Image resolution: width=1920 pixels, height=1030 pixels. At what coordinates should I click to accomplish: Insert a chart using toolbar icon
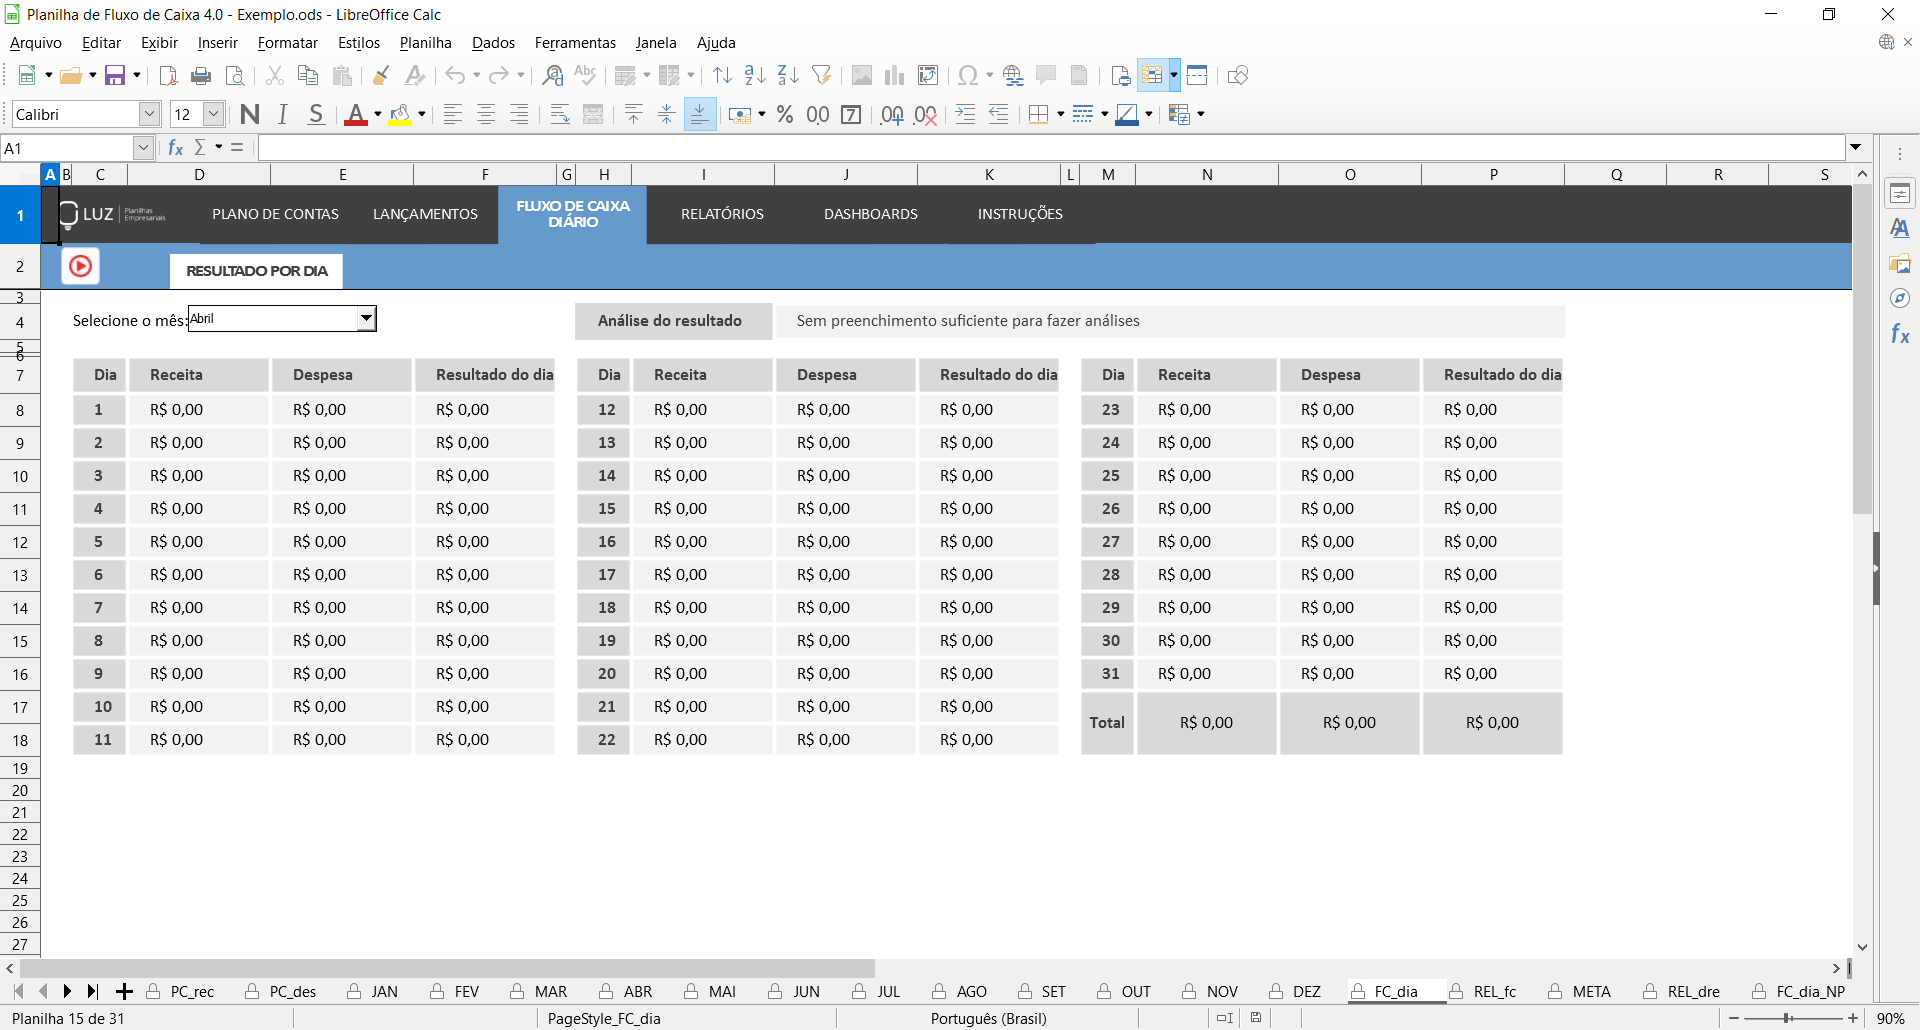click(x=895, y=76)
